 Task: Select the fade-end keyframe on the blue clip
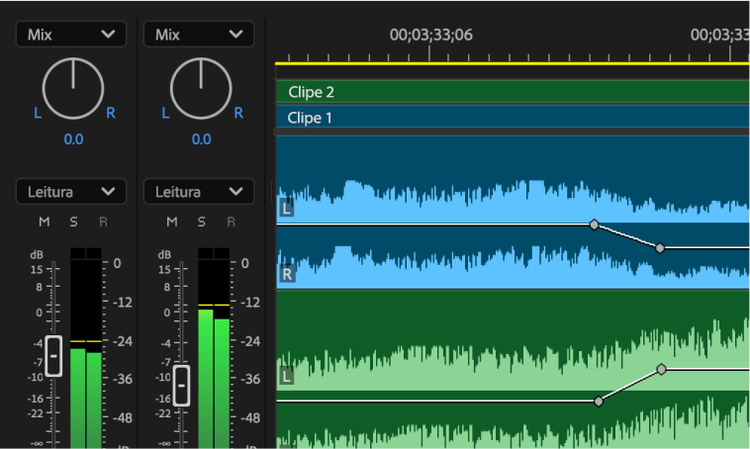pyautogui.click(x=660, y=247)
